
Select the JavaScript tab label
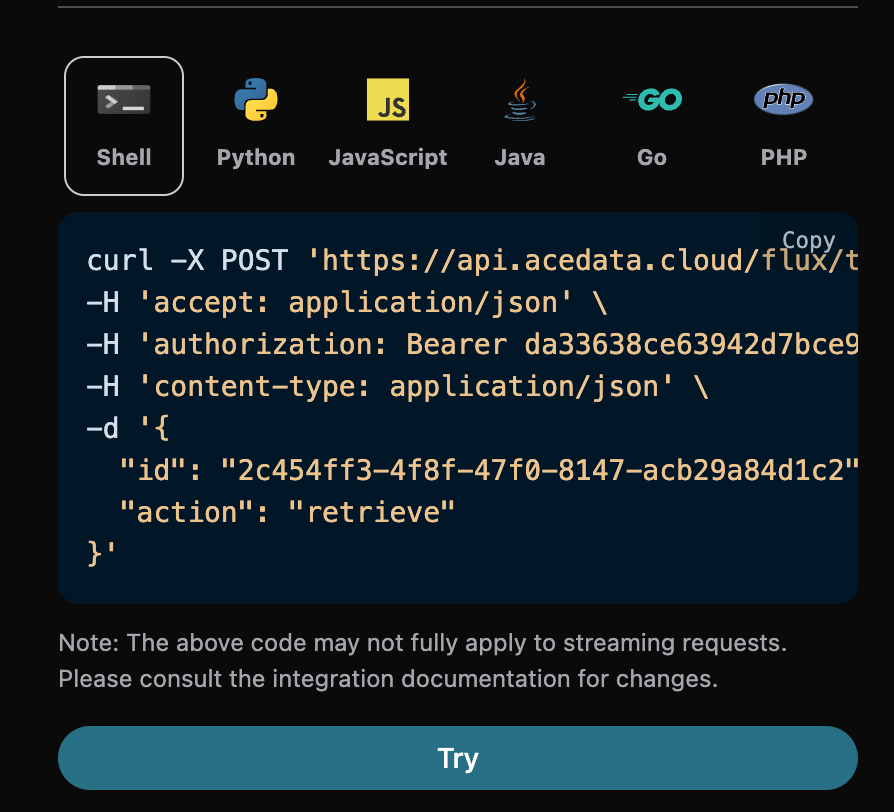pos(388,158)
